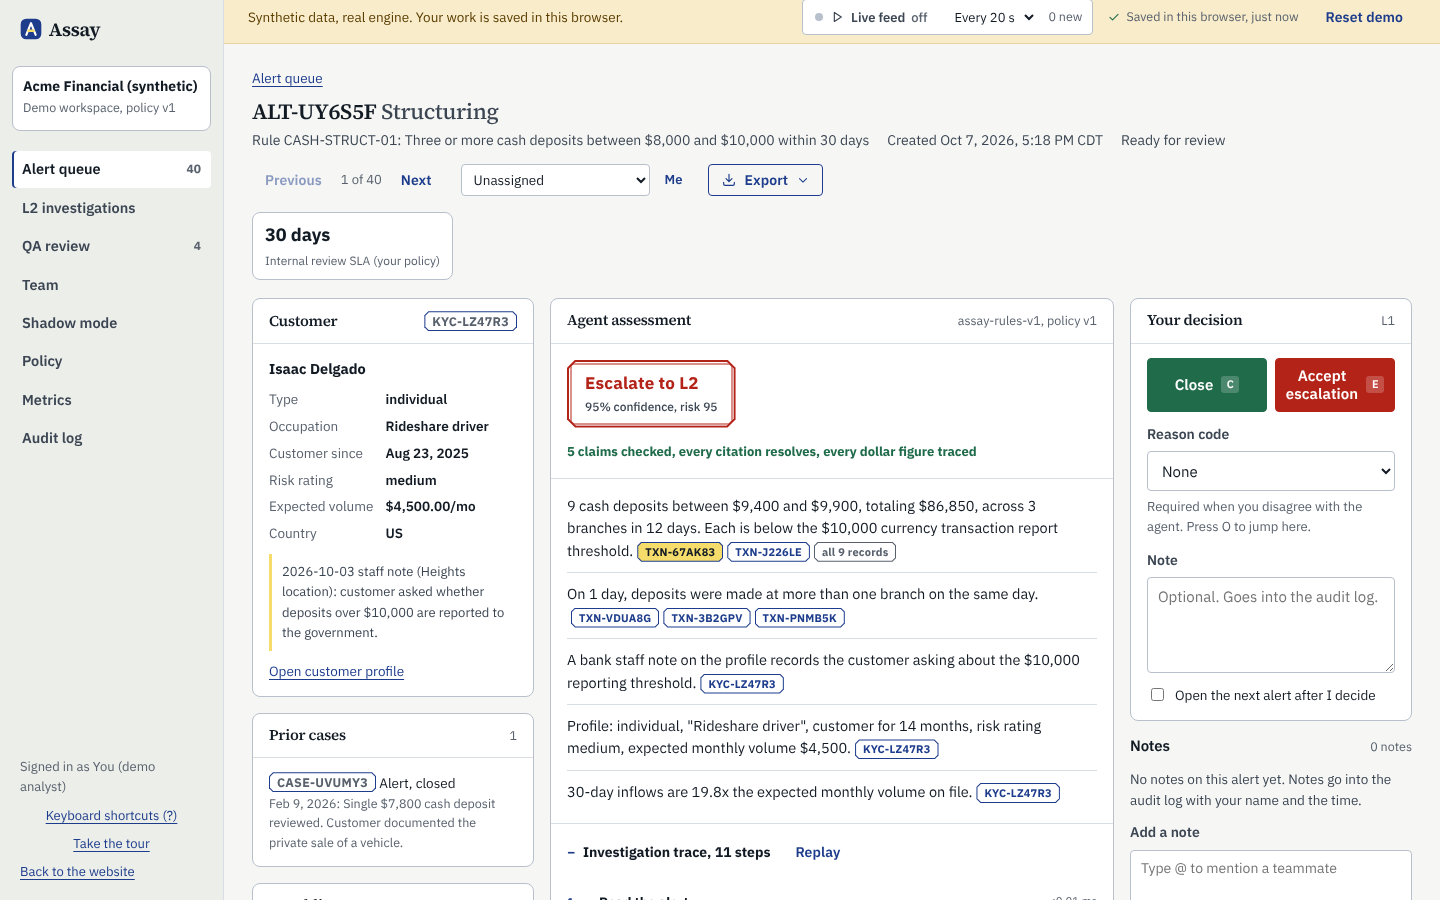Image resolution: width=1440 pixels, height=900 pixels.
Task: Click the Previous alert button
Action: [293, 180]
